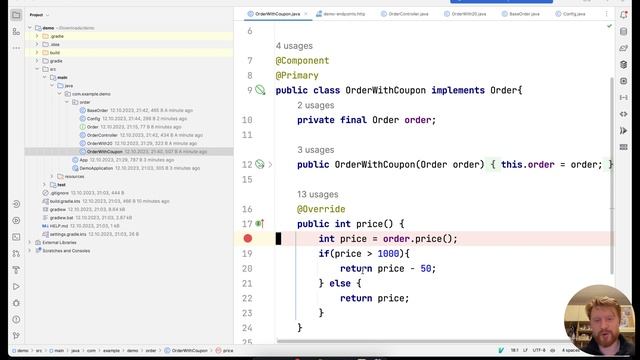Viewport: 640px width, 360px height.
Task: Click the implements-method gutter icon on line 17
Action: 260,224
